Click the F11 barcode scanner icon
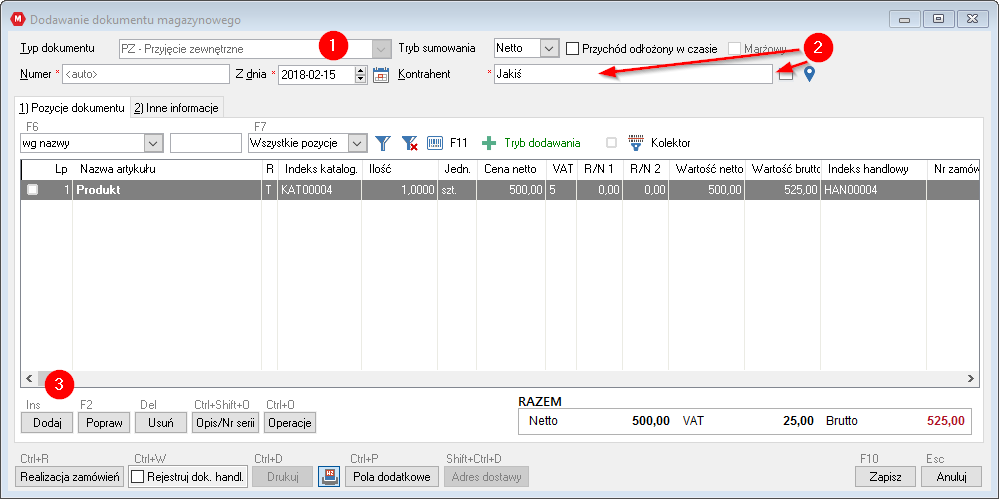This screenshot has width=999, height=499. pos(435,143)
